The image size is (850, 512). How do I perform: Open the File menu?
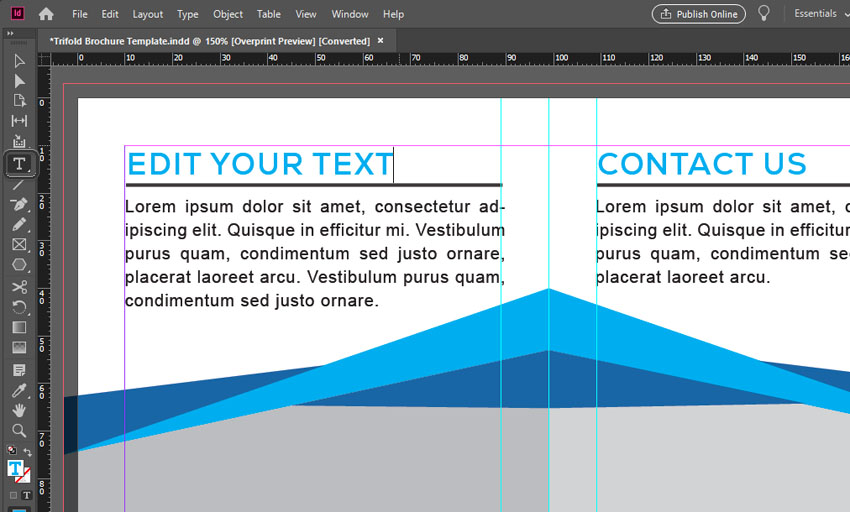[x=80, y=14]
